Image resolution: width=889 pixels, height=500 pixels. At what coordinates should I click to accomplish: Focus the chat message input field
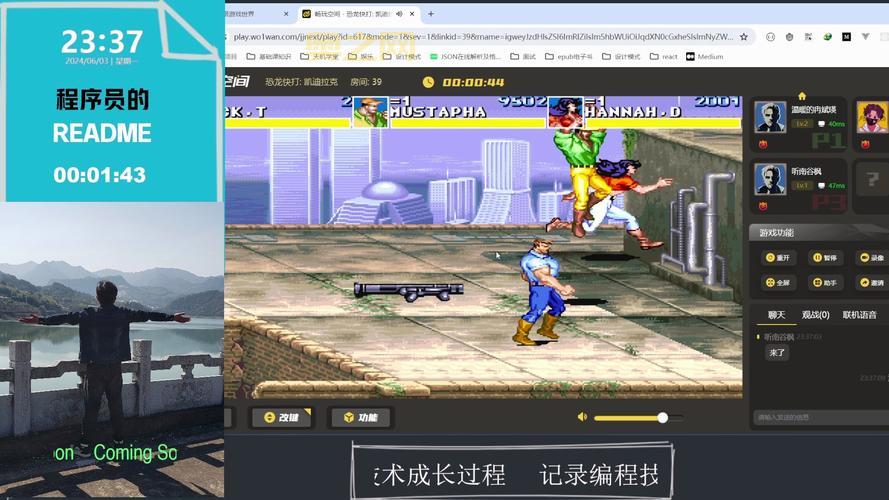click(x=821, y=417)
